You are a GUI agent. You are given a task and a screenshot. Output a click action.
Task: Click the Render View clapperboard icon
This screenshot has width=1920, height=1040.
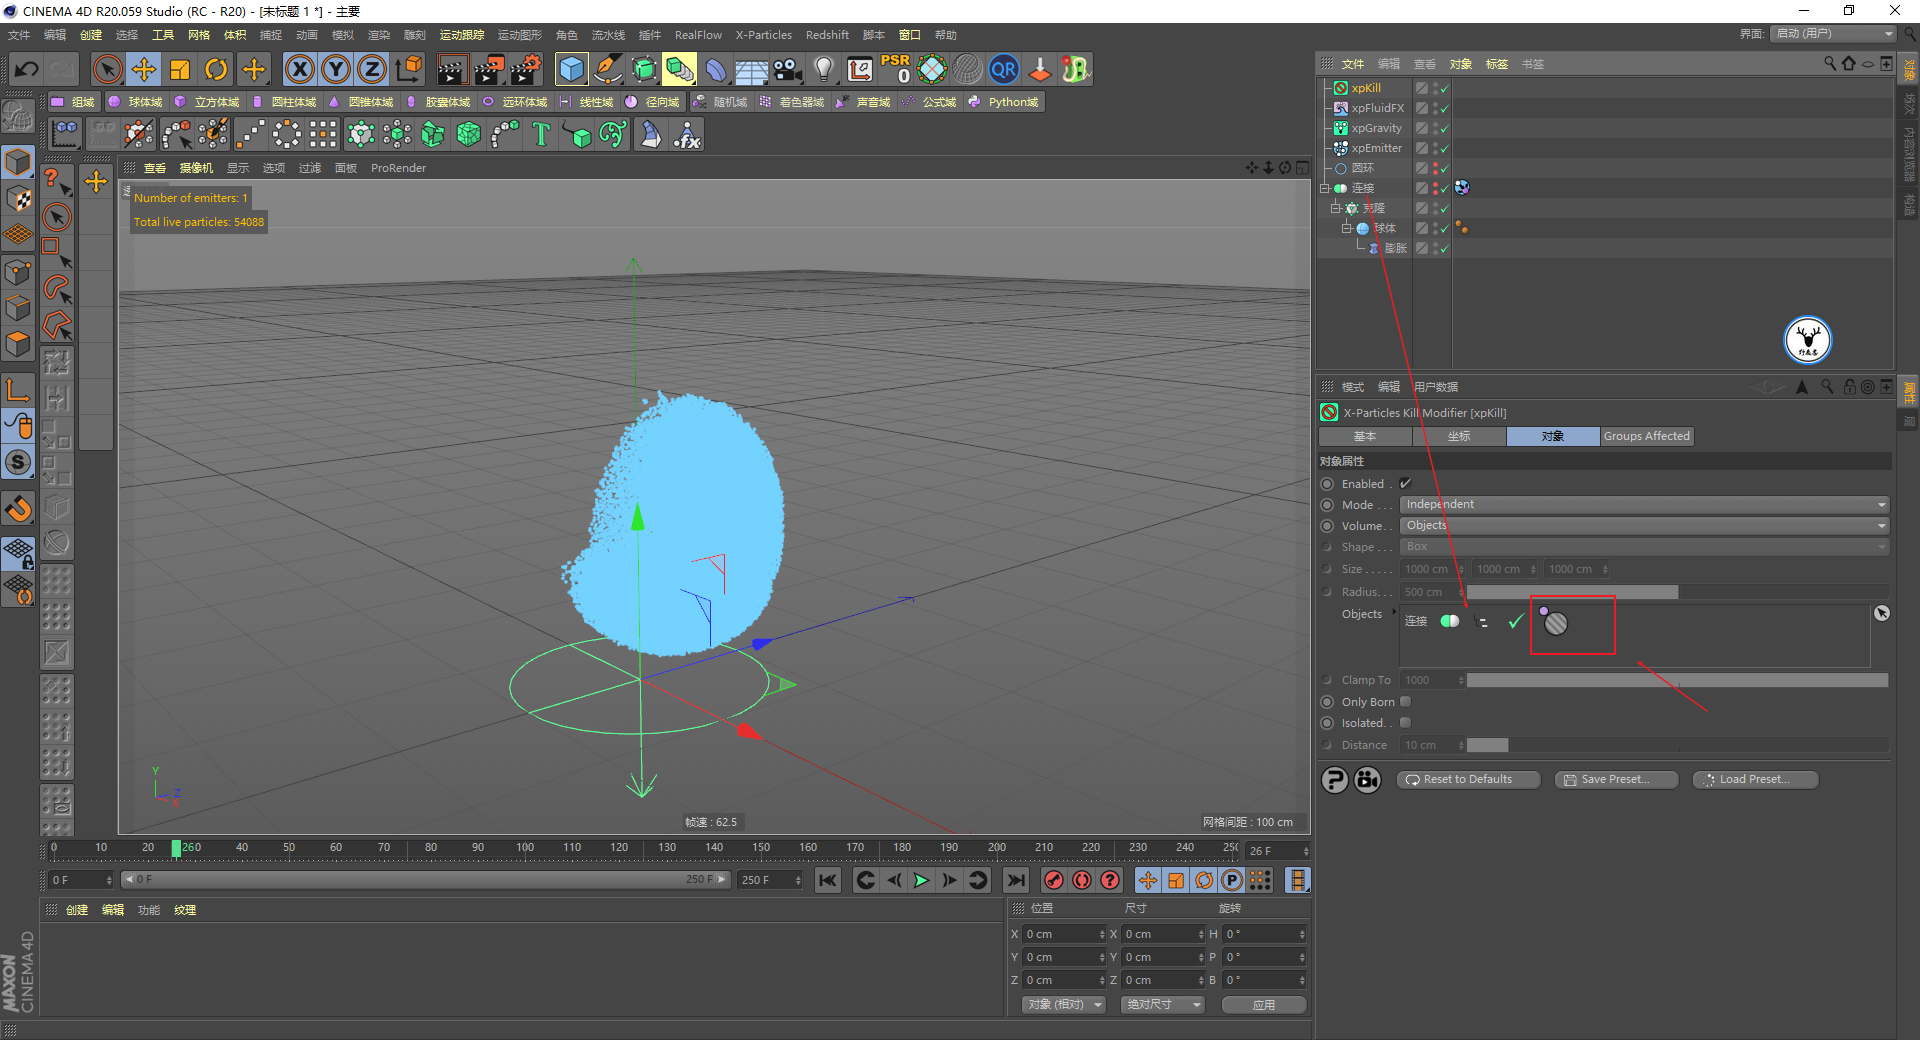[x=452, y=69]
